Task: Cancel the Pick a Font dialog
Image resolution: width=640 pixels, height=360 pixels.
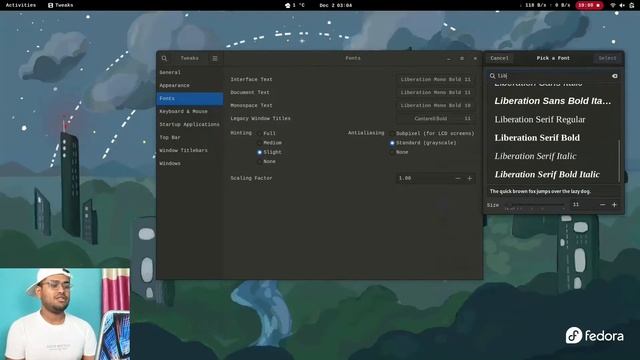Action: click(x=499, y=58)
